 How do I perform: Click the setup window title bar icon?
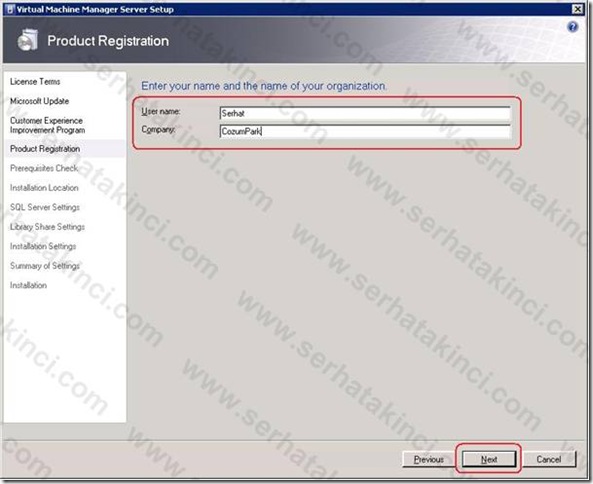[x=11, y=9]
